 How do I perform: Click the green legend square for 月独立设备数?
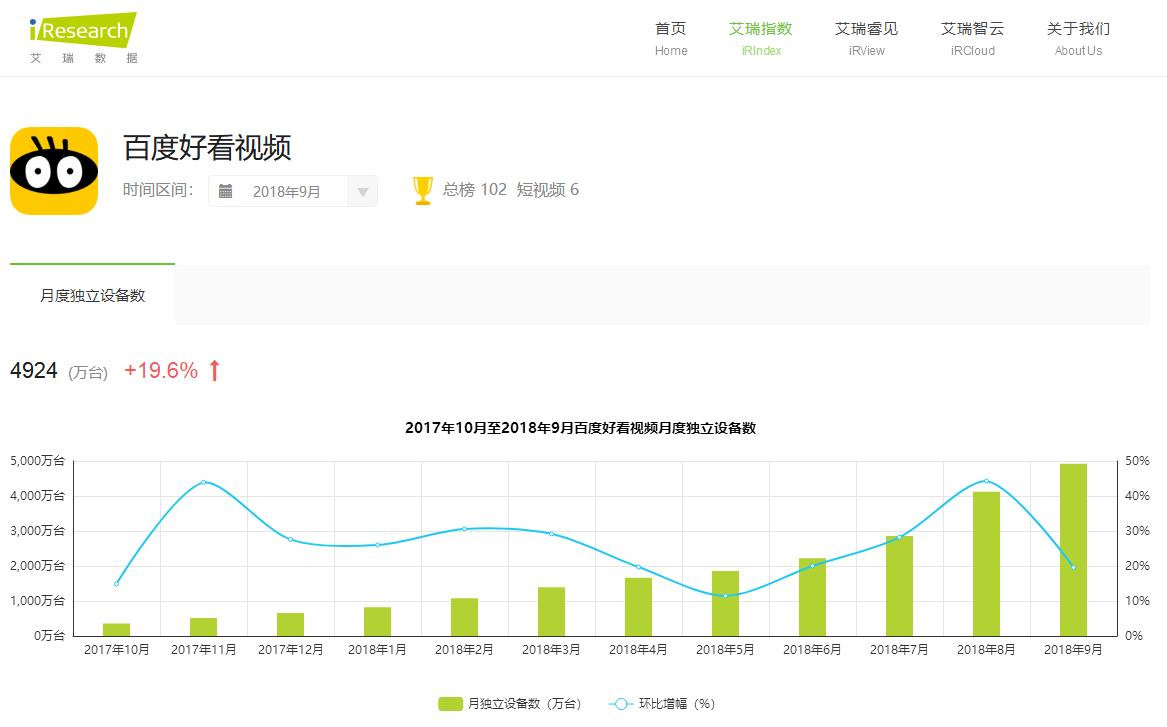point(453,703)
